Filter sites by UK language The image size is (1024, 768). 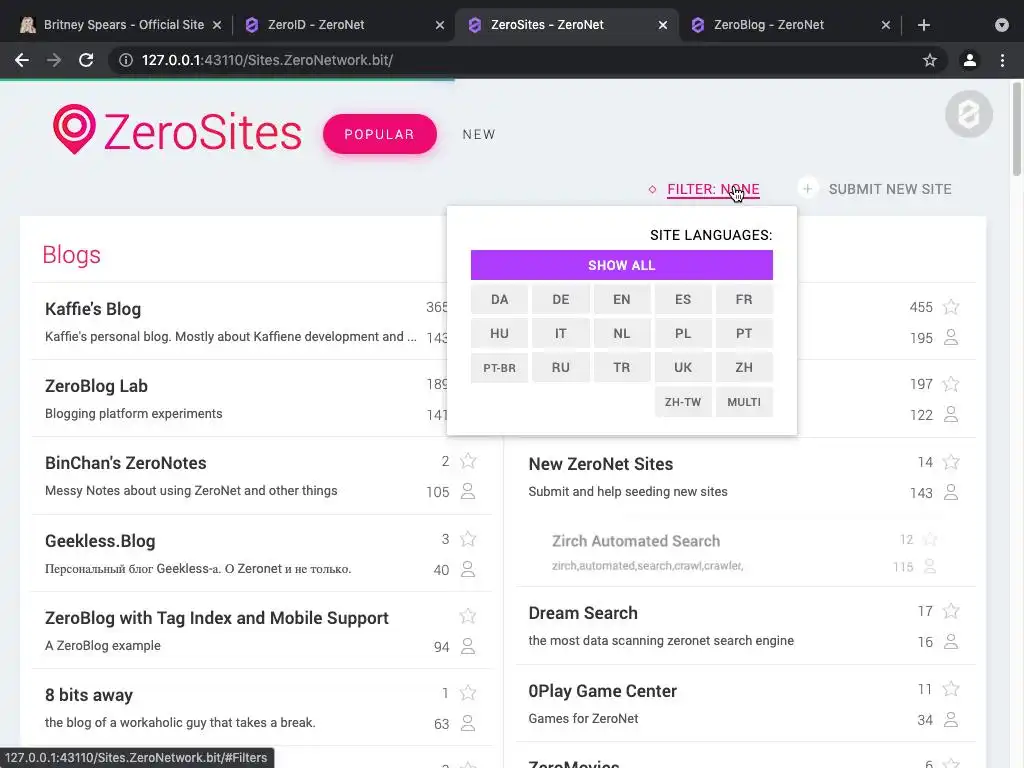682,367
